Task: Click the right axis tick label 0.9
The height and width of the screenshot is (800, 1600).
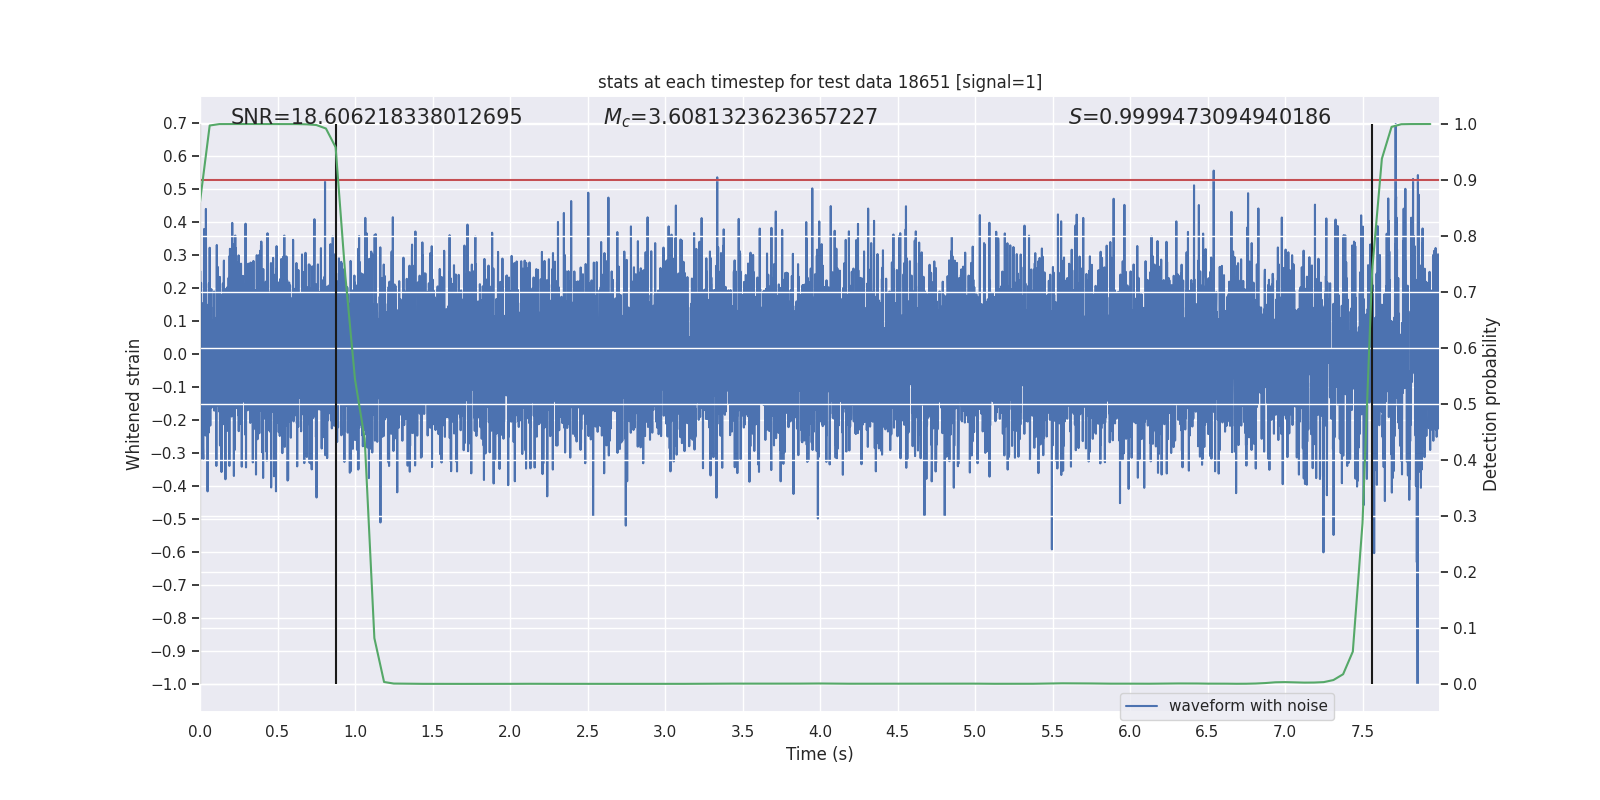Action: coord(1465,180)
